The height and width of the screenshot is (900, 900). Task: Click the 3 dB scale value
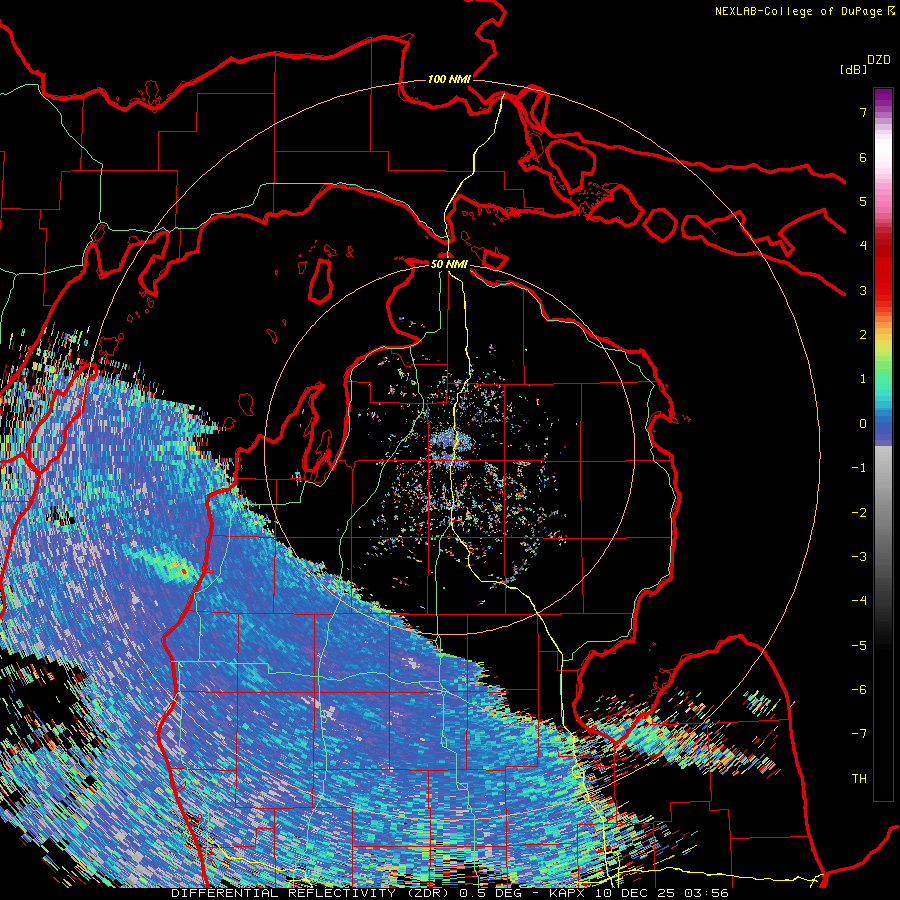pyautogui.click(x=863, y=290)
